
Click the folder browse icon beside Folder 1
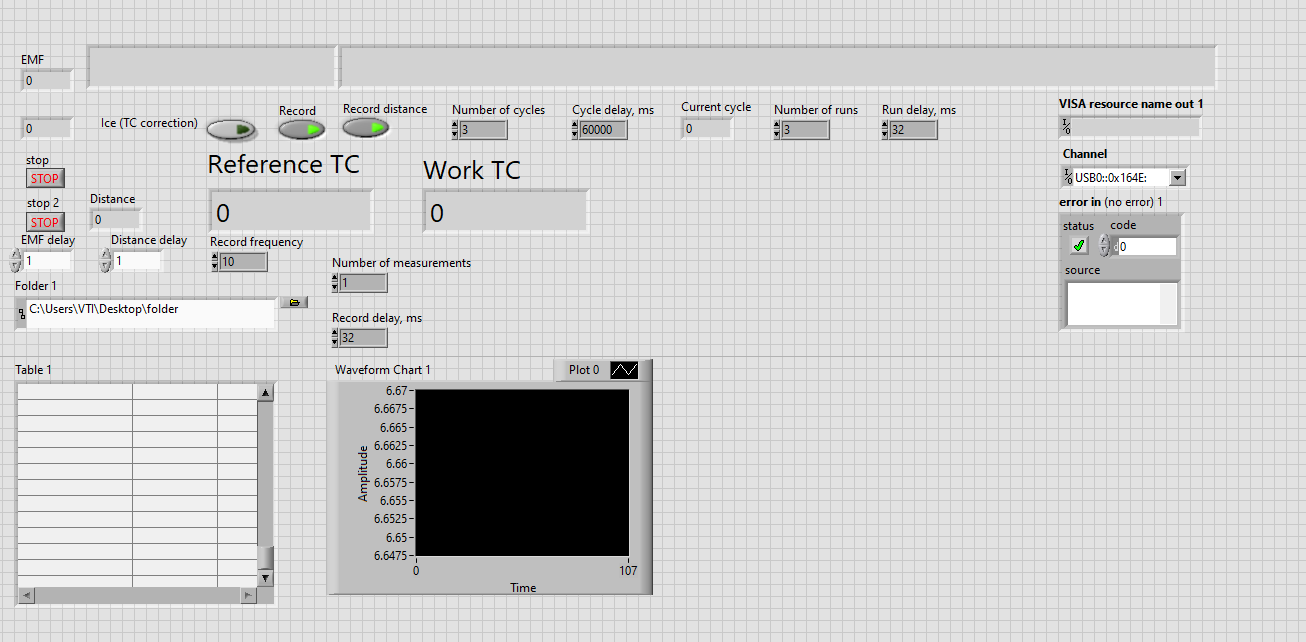click(293, 302)
